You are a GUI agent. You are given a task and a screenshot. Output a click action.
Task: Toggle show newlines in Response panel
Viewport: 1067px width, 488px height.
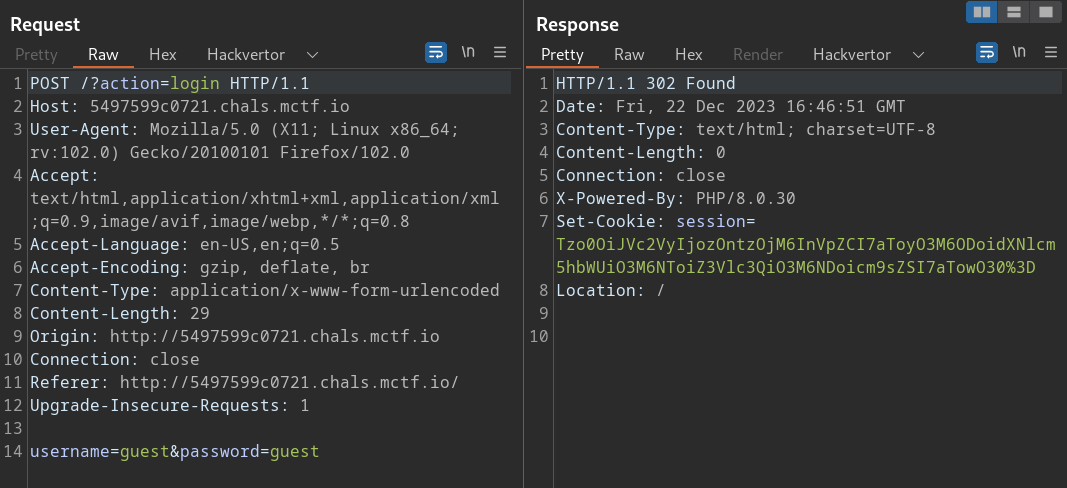point(1019,52)
